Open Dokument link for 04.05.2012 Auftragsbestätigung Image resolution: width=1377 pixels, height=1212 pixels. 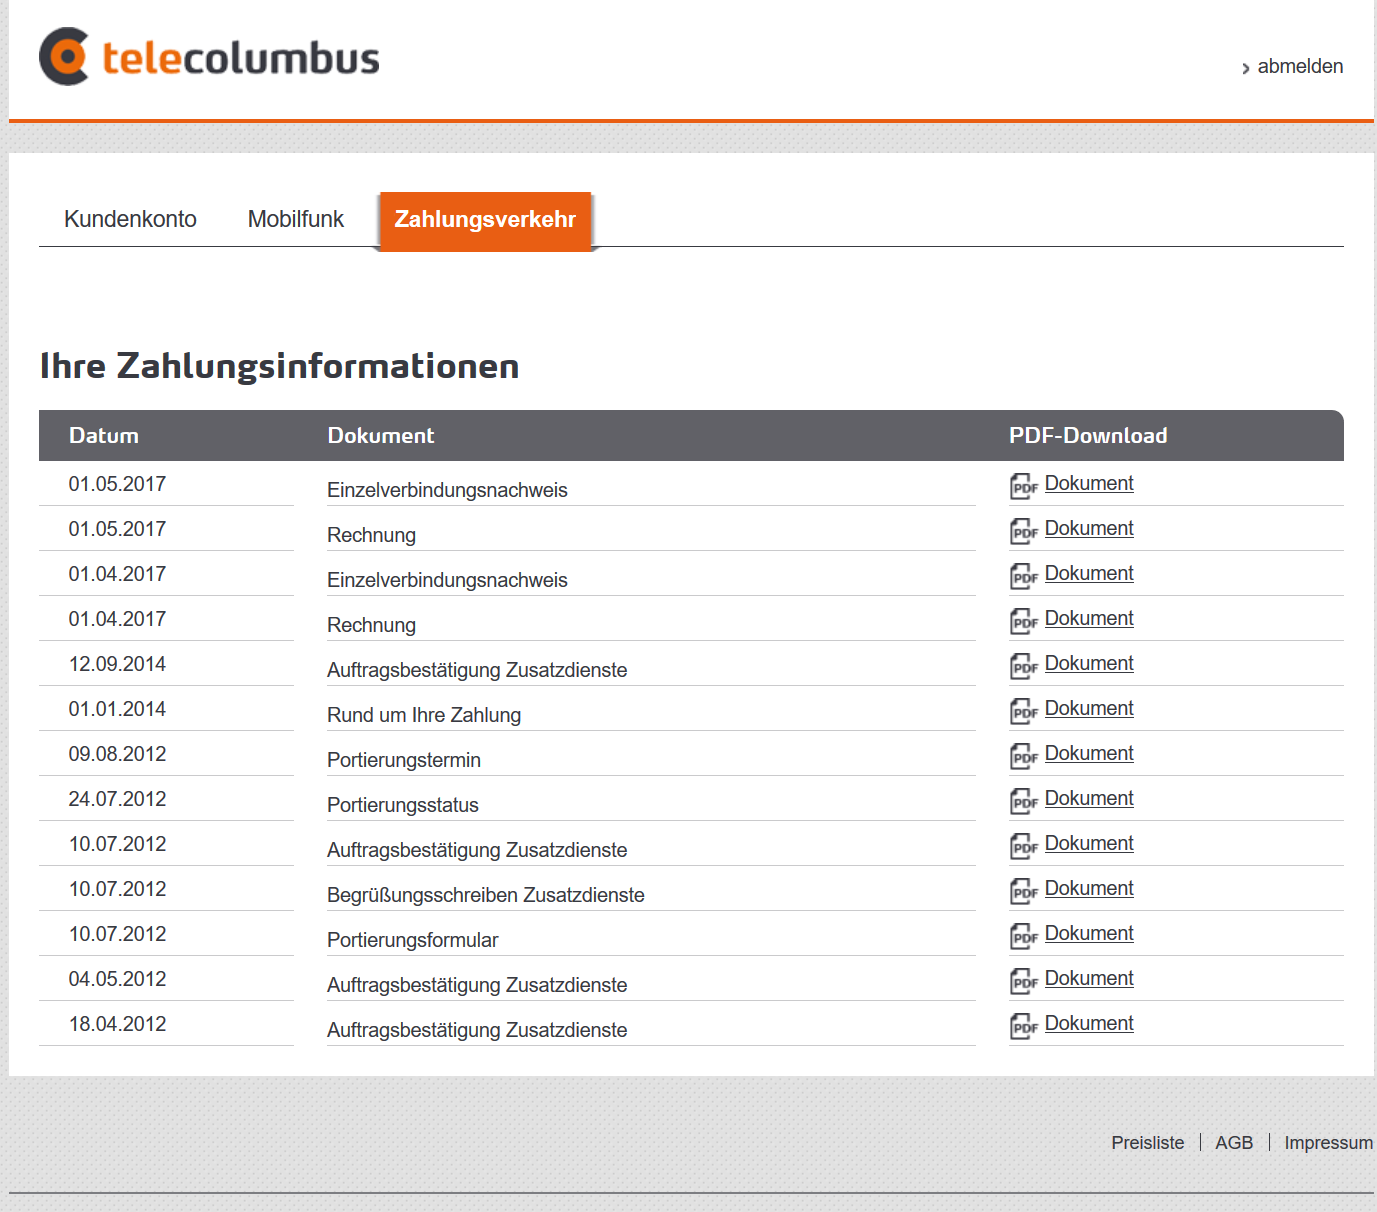coord(1089,978)
